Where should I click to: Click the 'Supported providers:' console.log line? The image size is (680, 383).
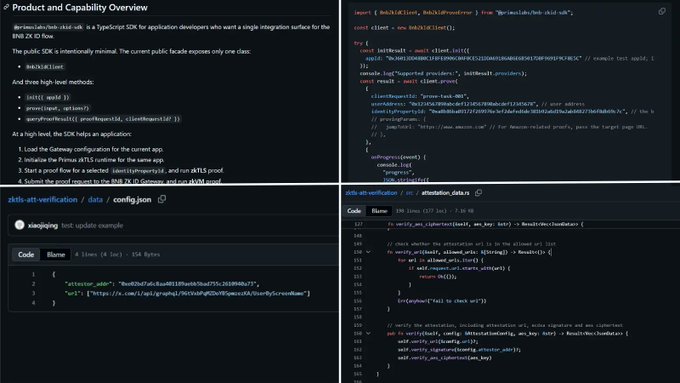coord(443,73)
